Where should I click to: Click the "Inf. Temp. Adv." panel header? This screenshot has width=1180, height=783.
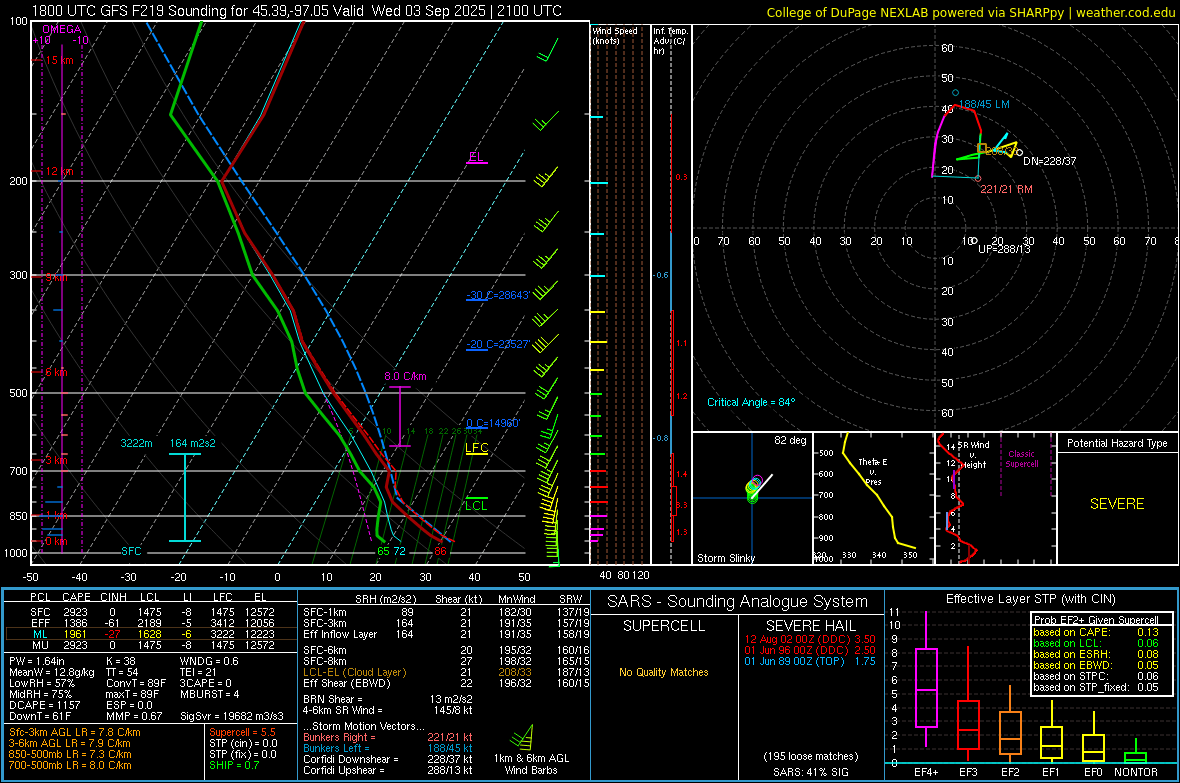pyautogui.click(x=670, y=41)
